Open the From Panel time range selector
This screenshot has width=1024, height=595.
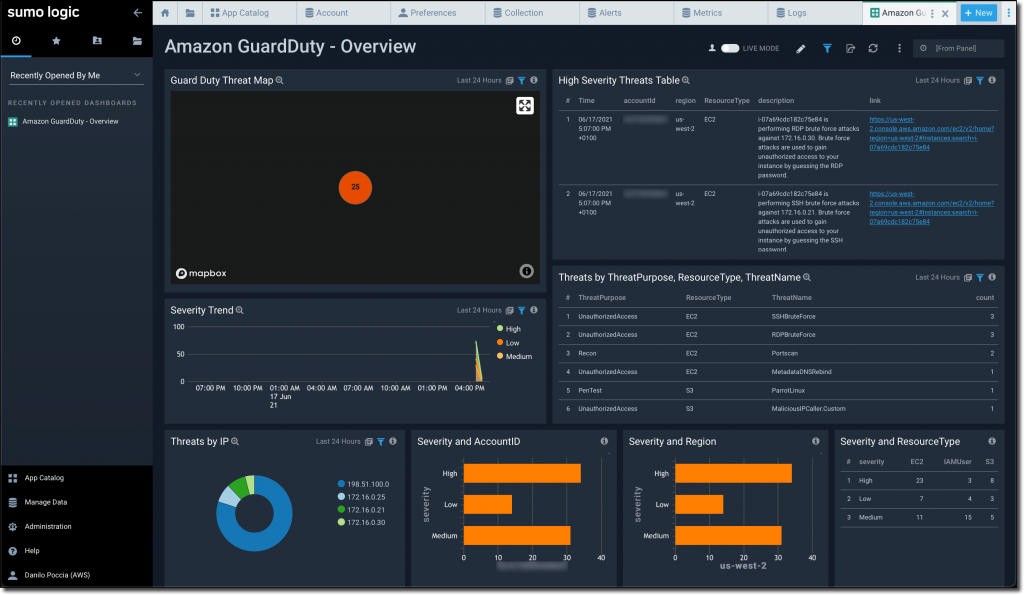(x=959, y=48)
